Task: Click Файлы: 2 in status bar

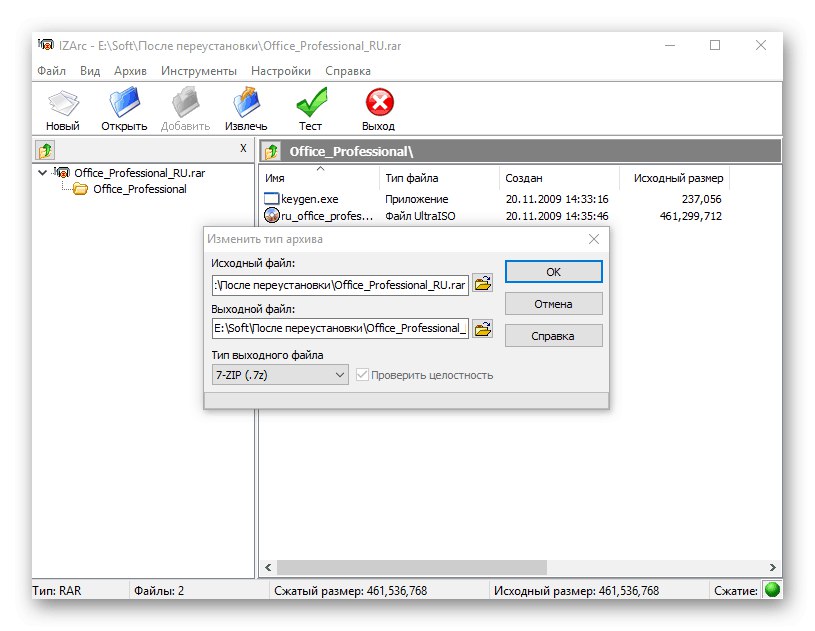Action: pyautogui.click(x=159, y=591)
